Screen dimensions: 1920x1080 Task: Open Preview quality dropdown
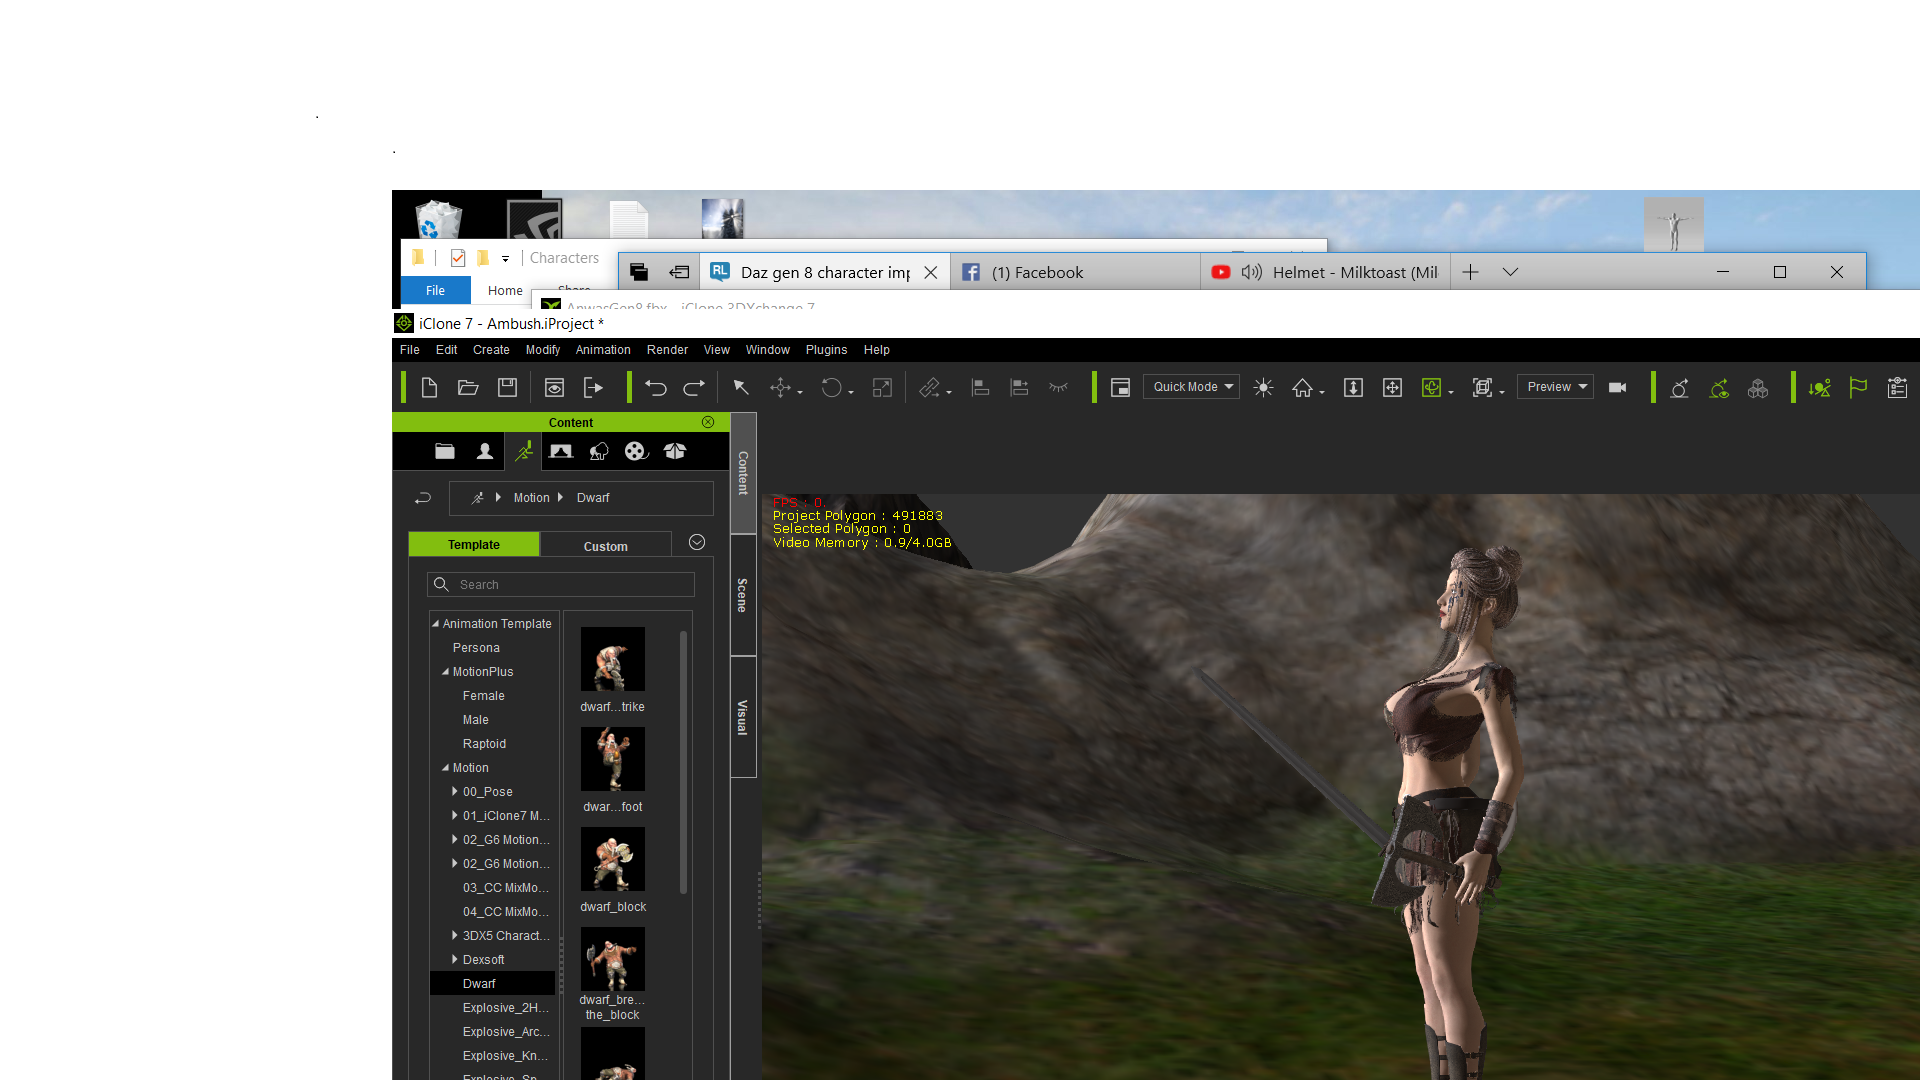1555,387
